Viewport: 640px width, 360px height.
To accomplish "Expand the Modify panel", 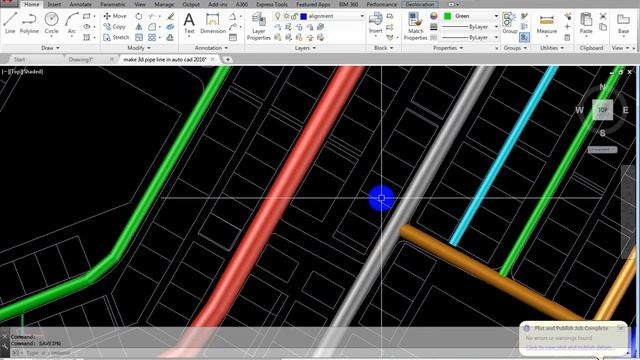I will tap(139, 48).
